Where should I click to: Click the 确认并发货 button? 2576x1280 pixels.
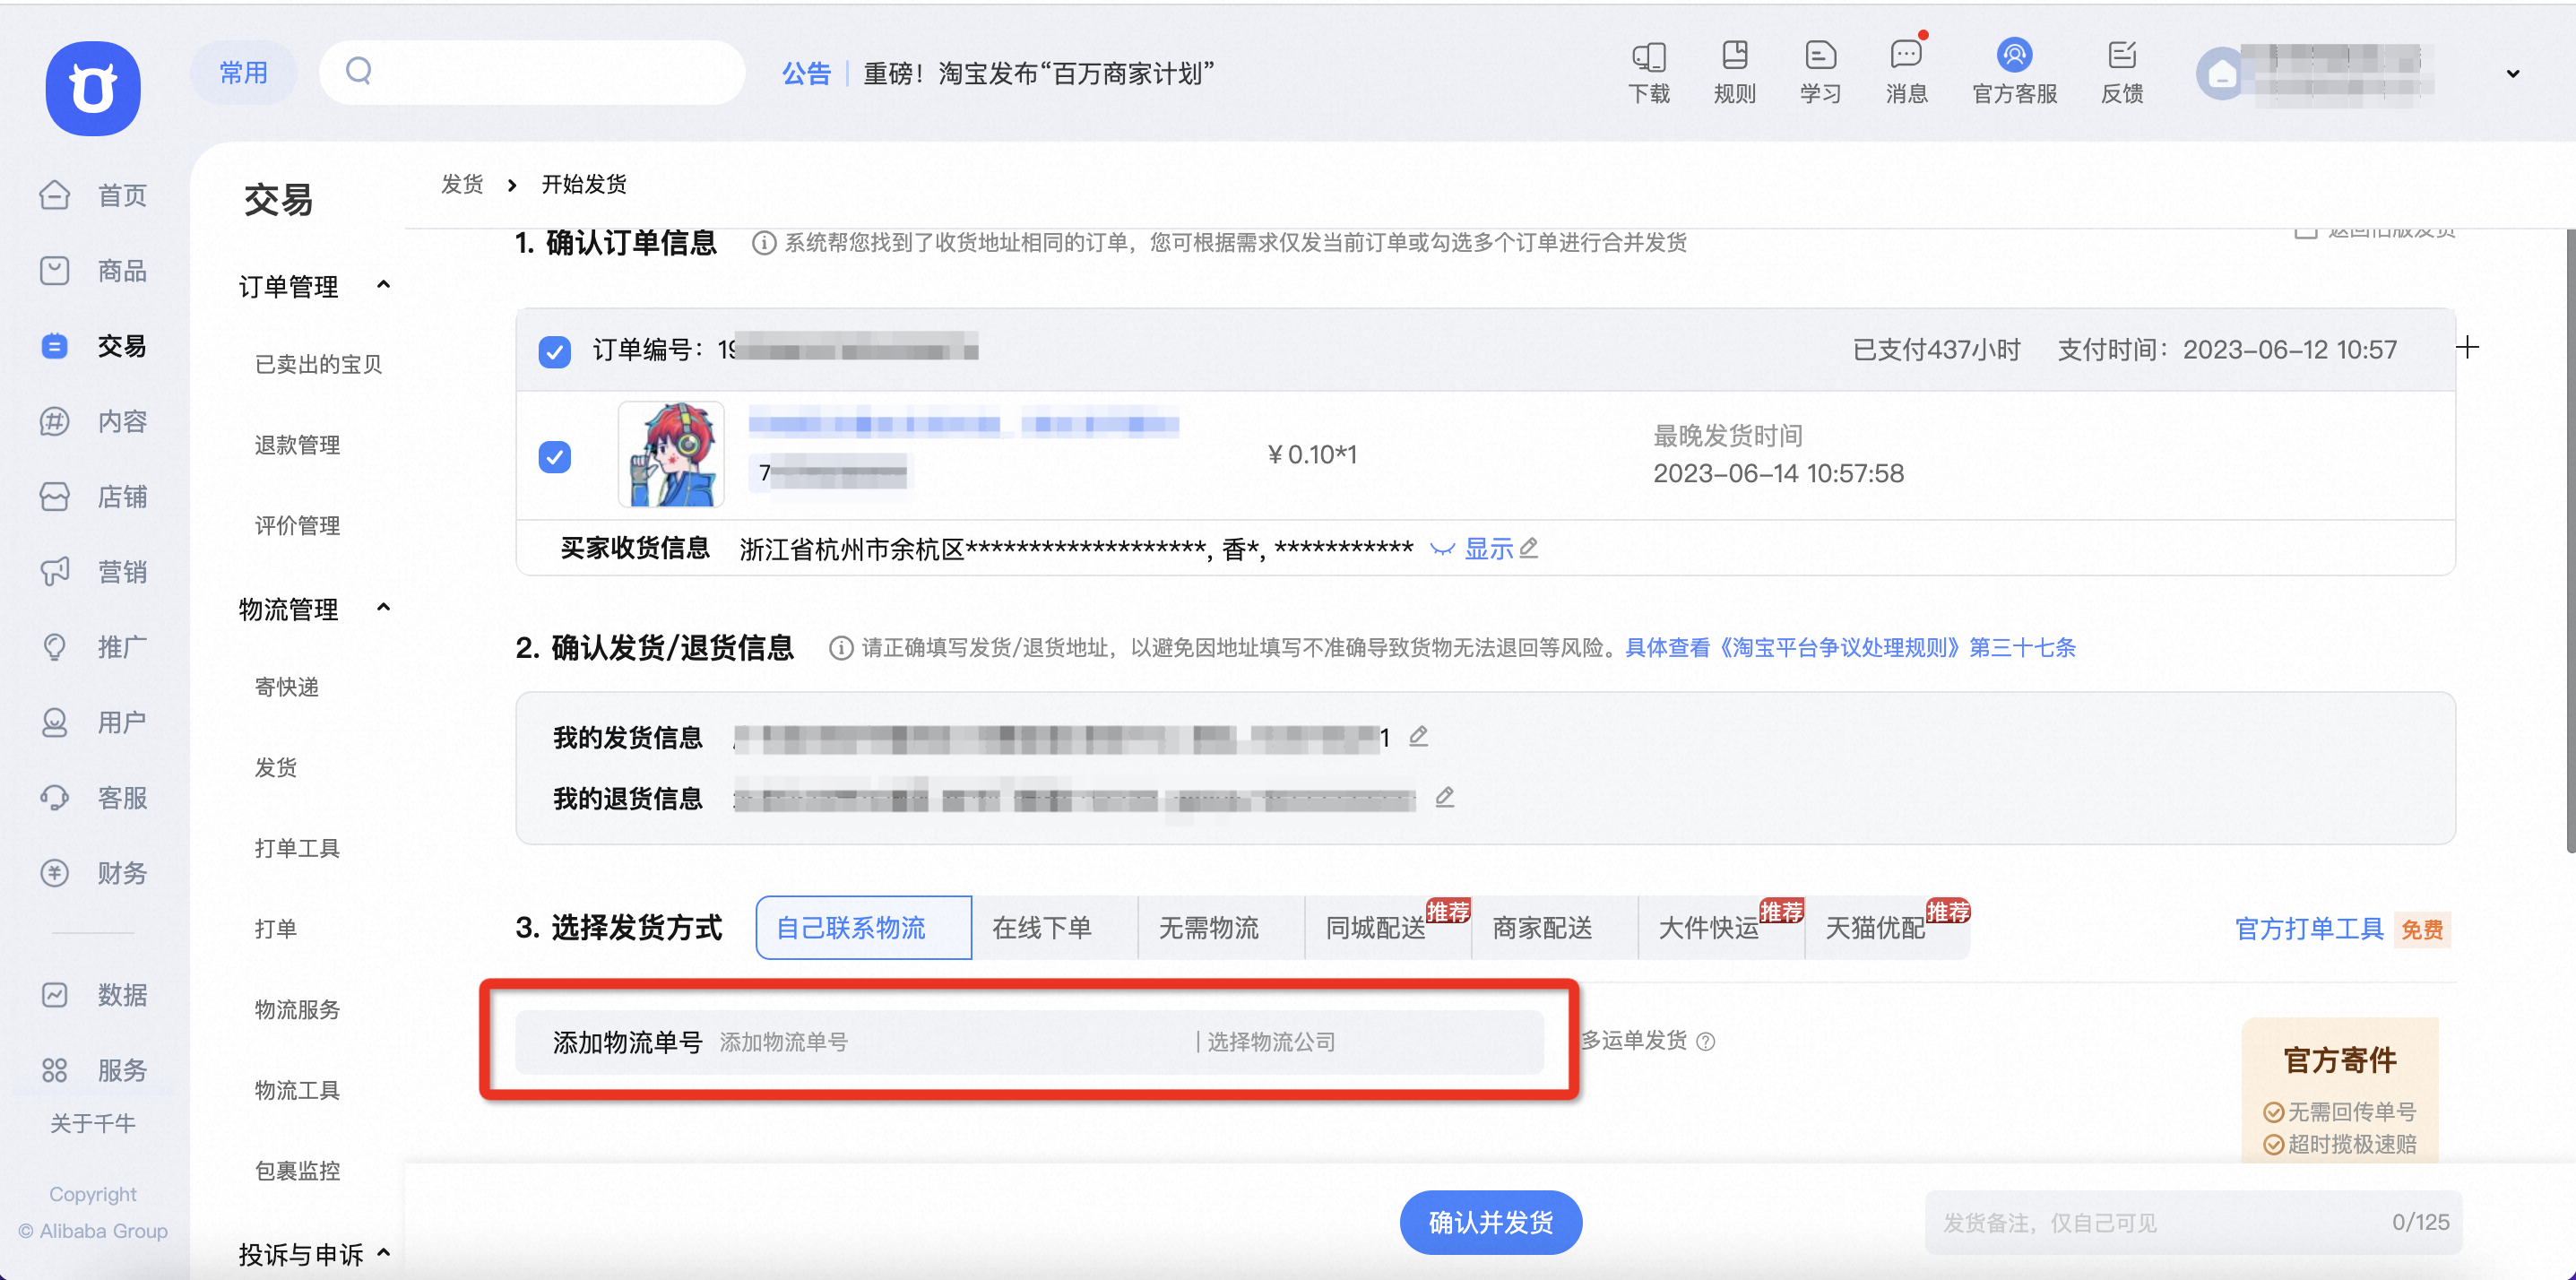click(x=1490, y=1222)
